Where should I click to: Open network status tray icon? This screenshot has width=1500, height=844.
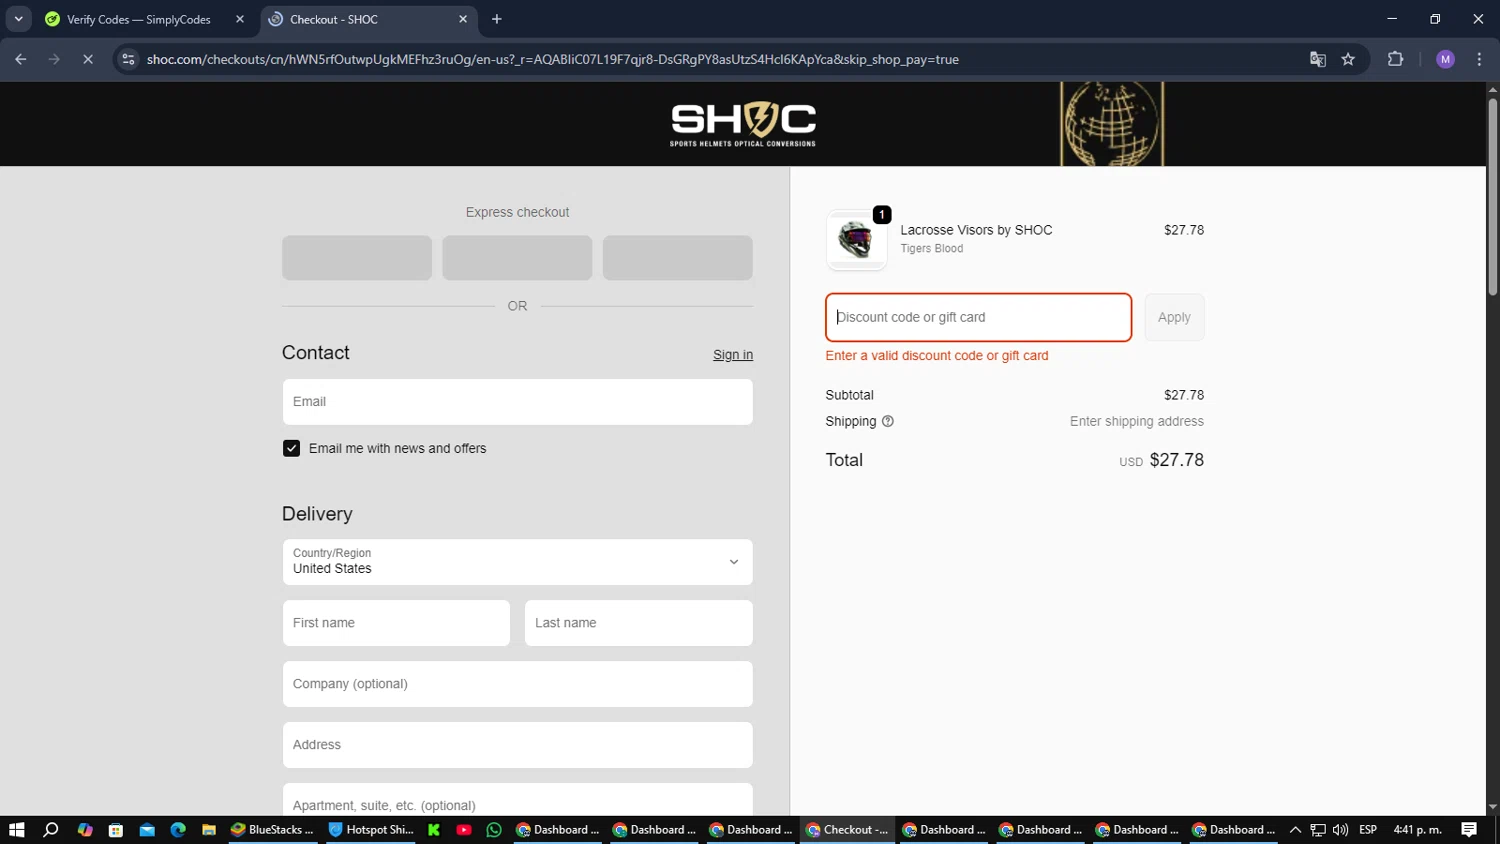tap(1318, 830)
